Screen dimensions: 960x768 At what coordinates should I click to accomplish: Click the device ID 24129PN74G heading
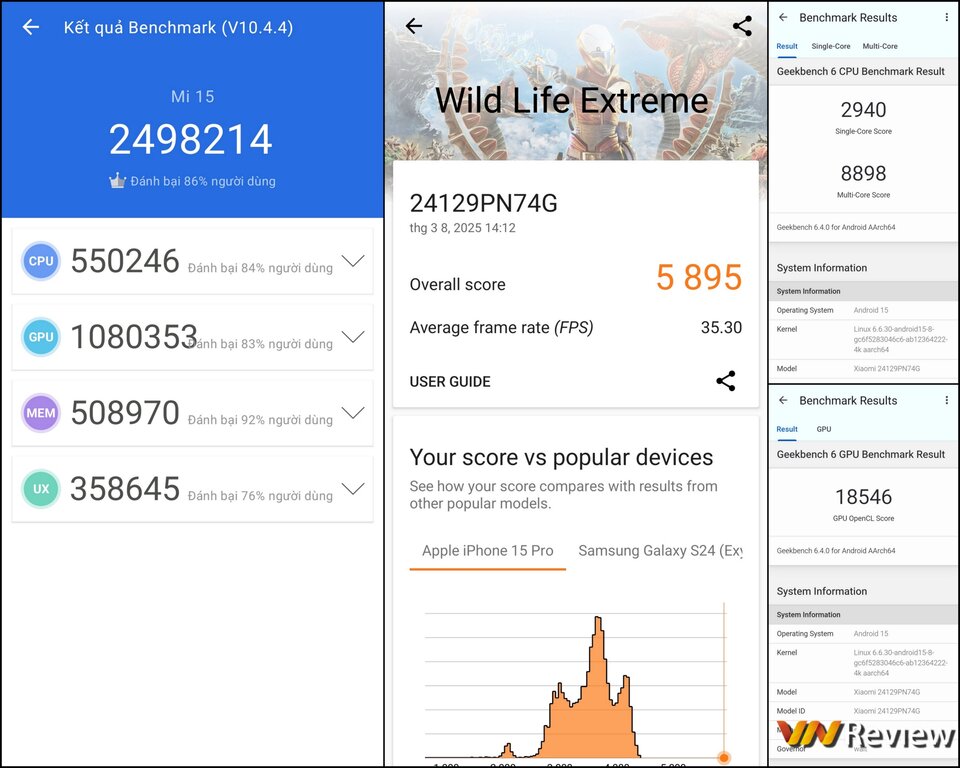[484, 203]
